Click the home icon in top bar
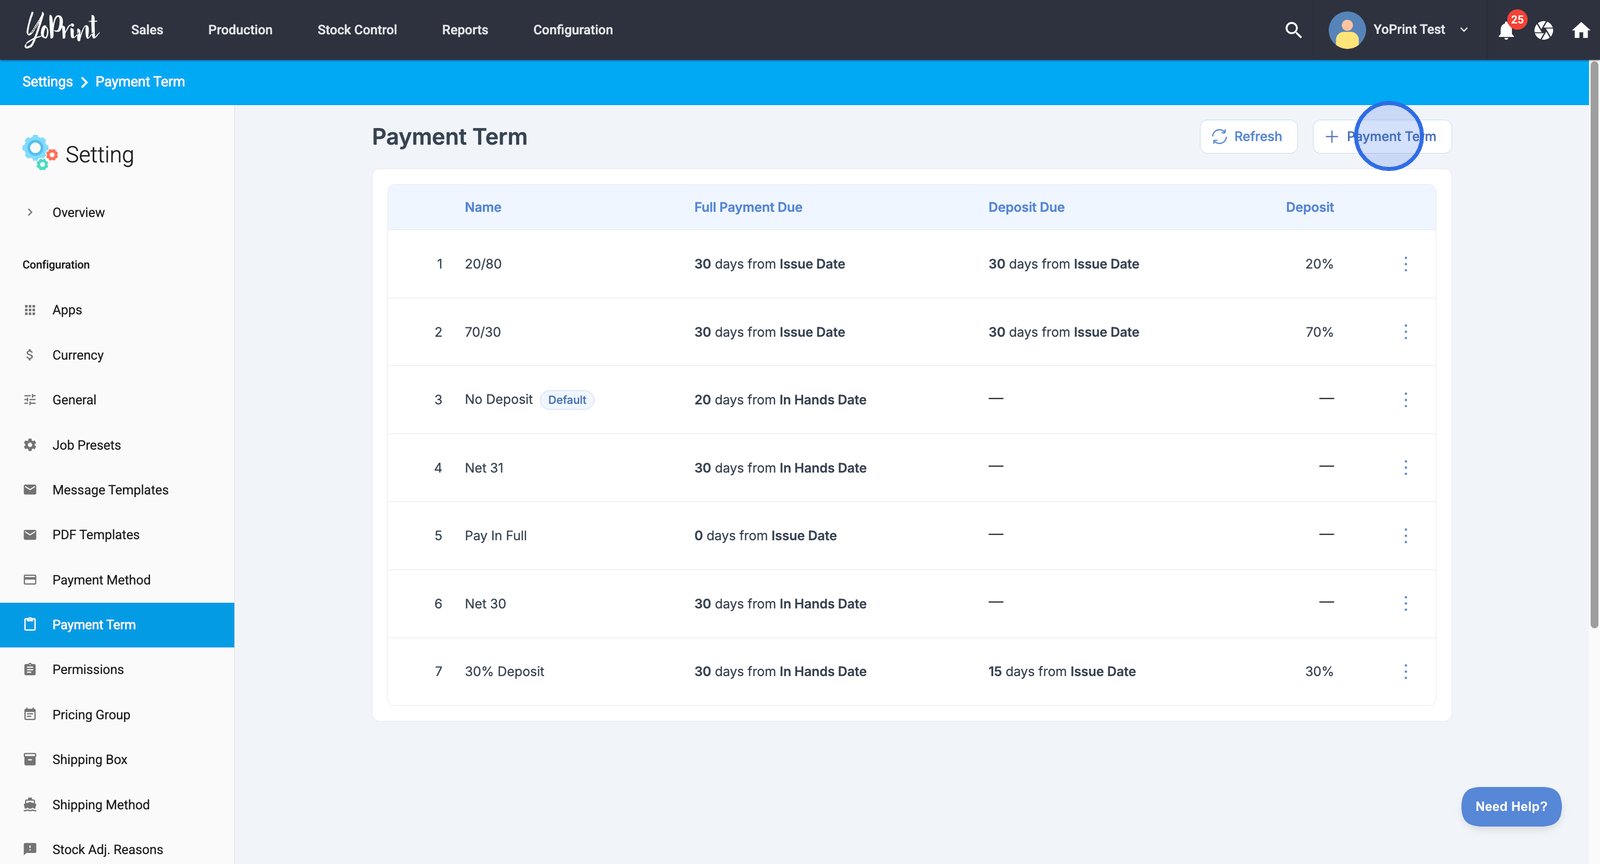Image resolution: width=1600 pixels, height=864 pixels. pos(1581,31)
